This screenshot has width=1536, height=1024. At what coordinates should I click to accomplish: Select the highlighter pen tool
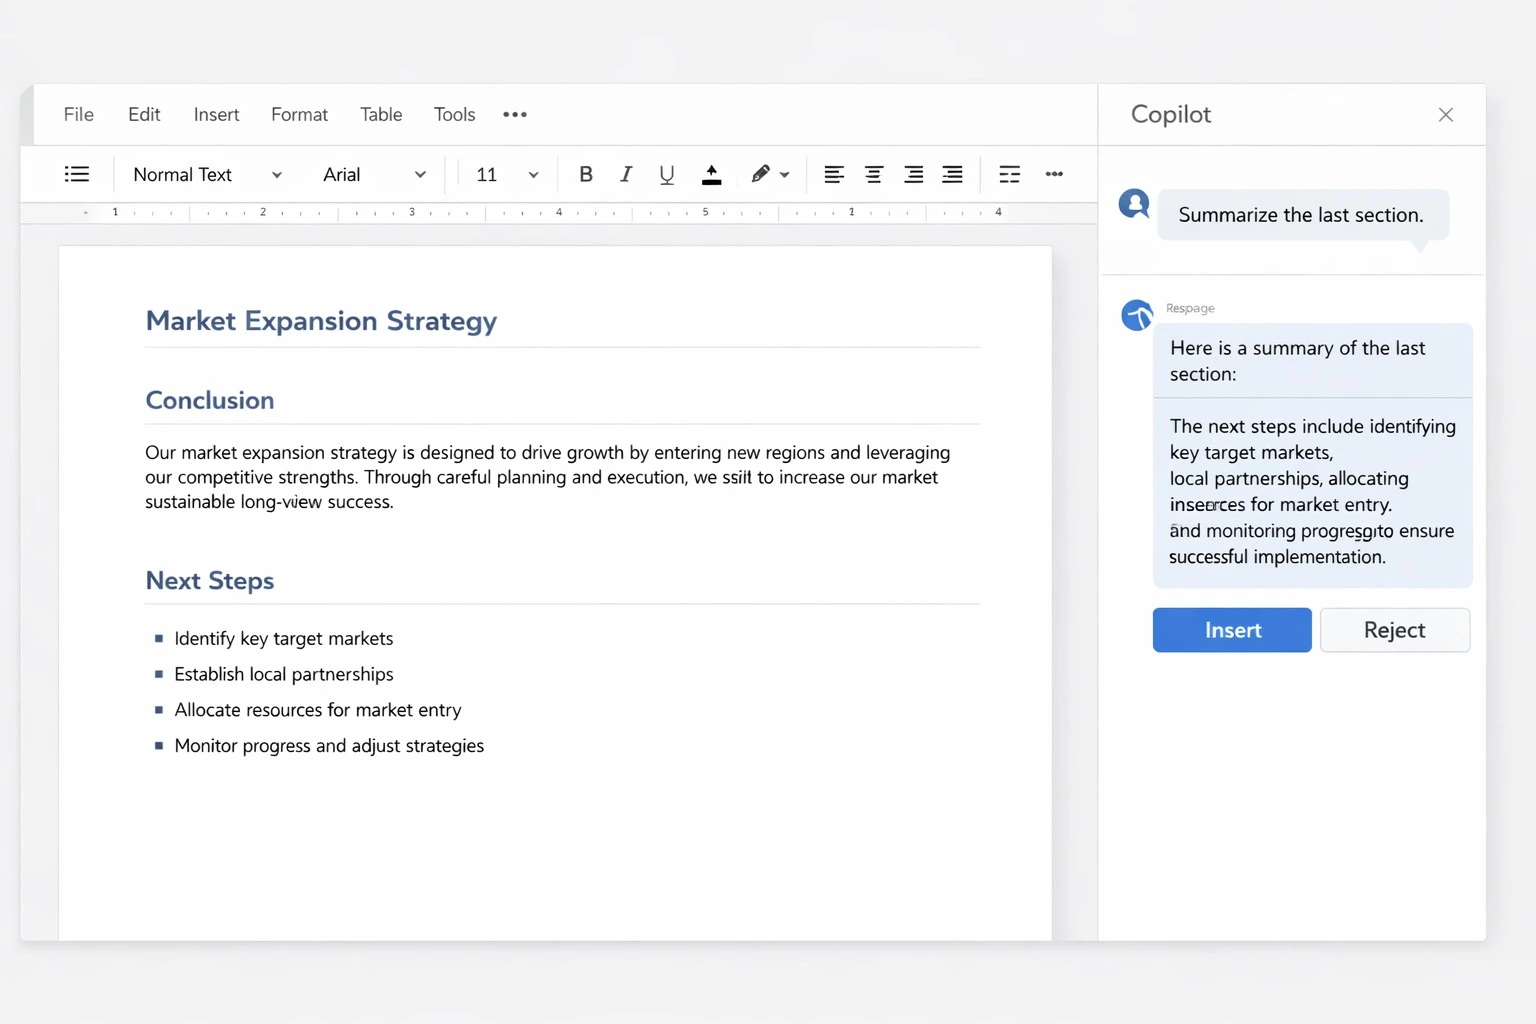pyautogui.click(x=760, y=174)
